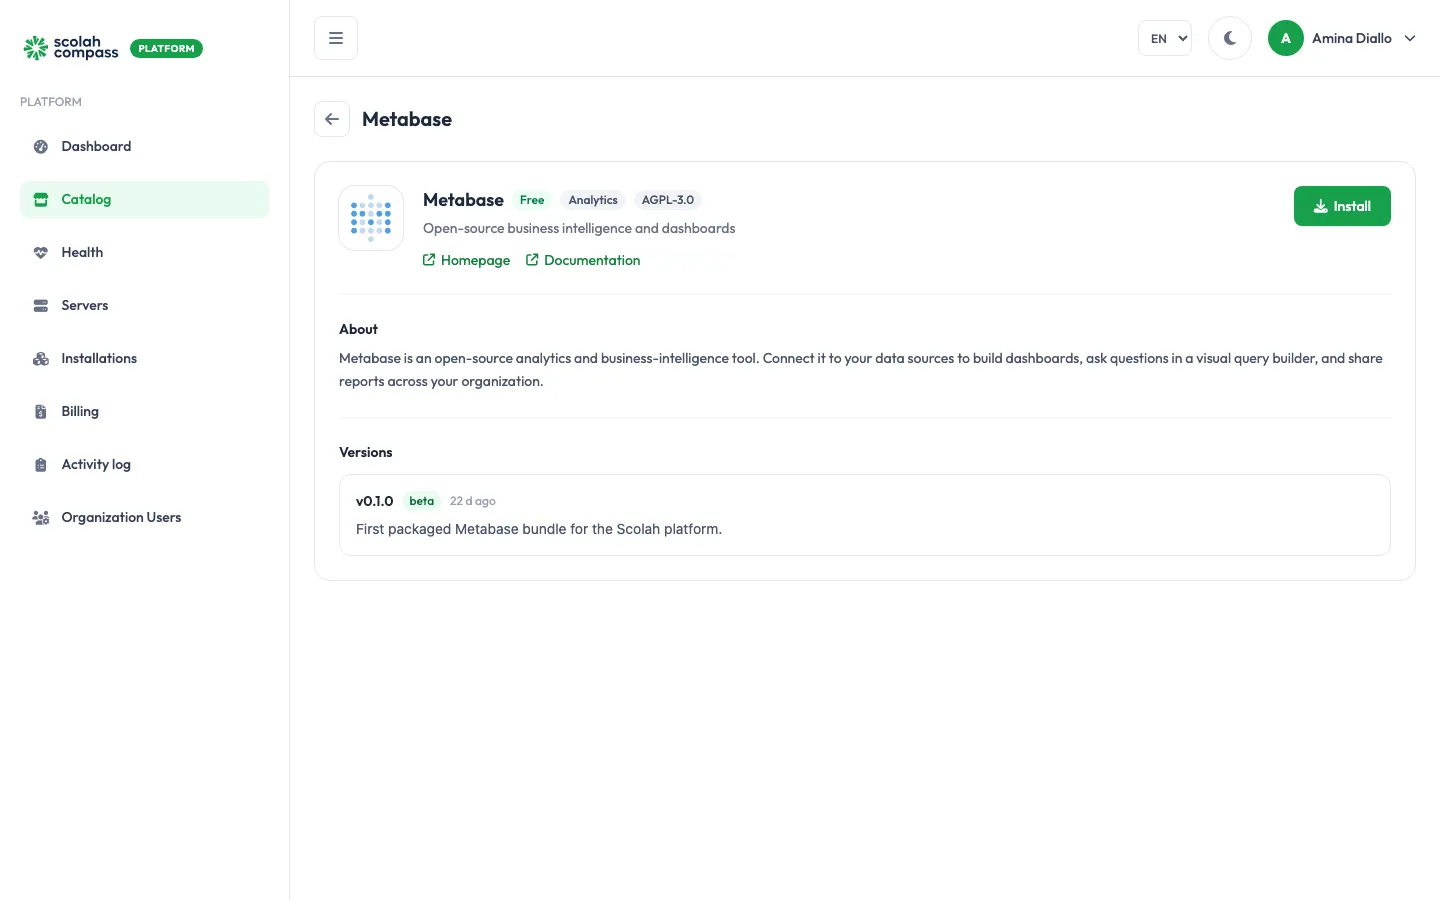
Task: Go to Health in the sidebar
Action: click(x=144, y=253)
